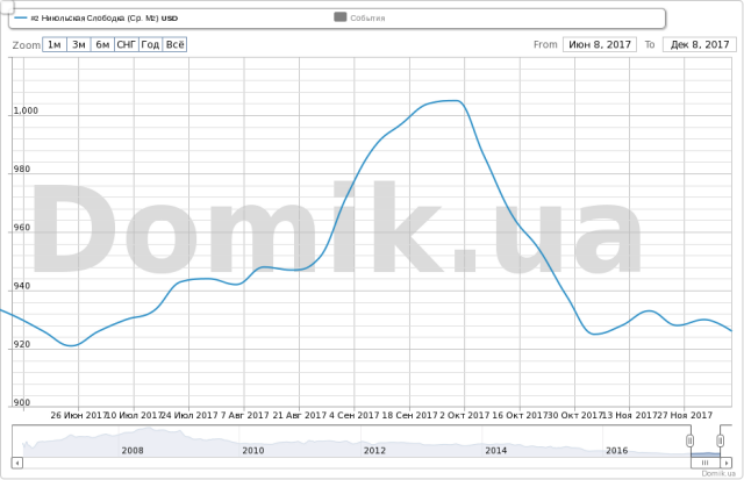
Task: Click the navigator scroll right arrow
Action: pos(726,462)
